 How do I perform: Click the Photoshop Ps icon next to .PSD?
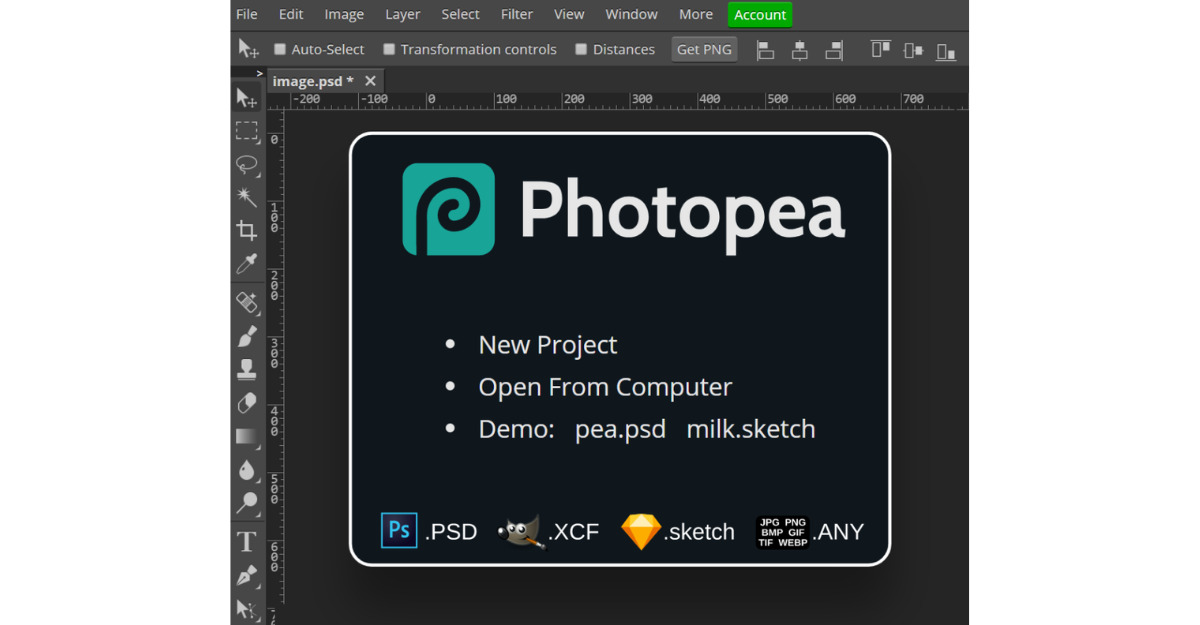click(x=399, y=530)
